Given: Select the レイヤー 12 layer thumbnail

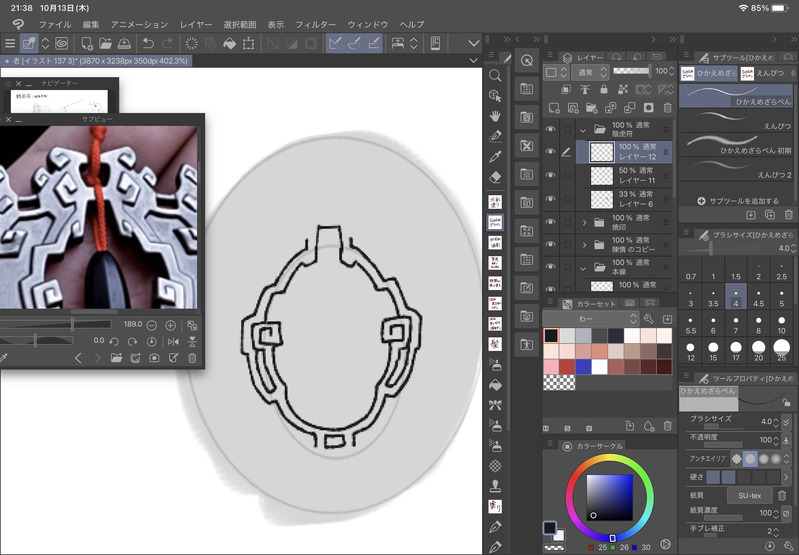Looking at the screenshot, I should click(602, 152).
